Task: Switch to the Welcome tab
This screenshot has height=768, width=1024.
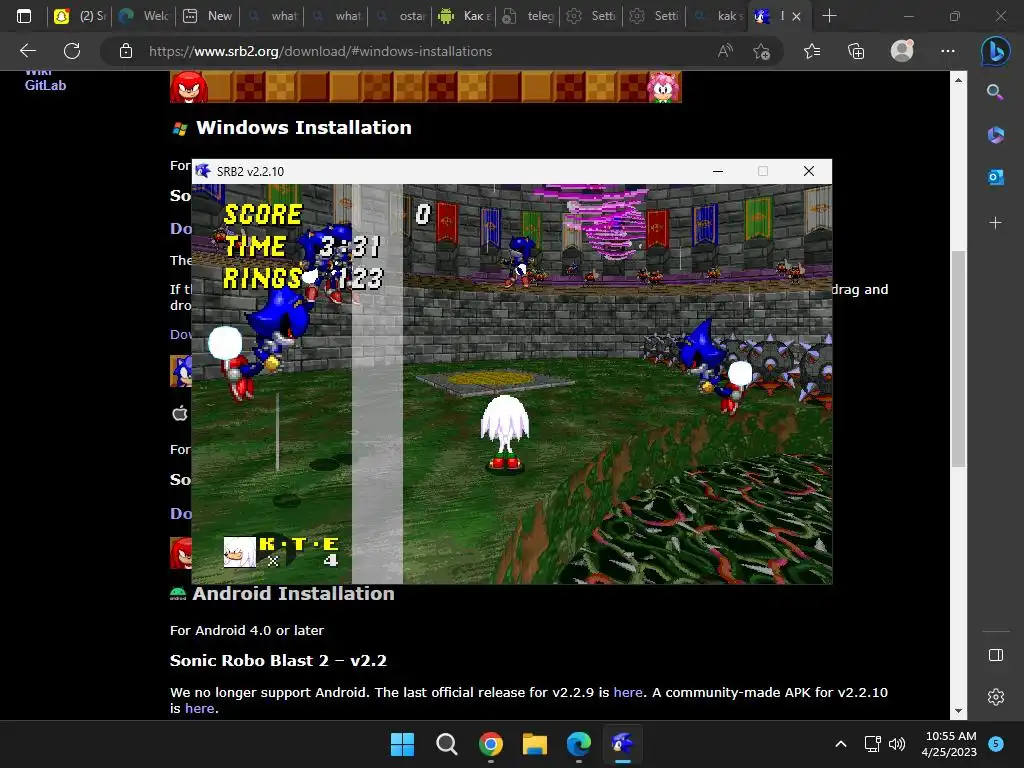Action: click(x=144, y=16)
